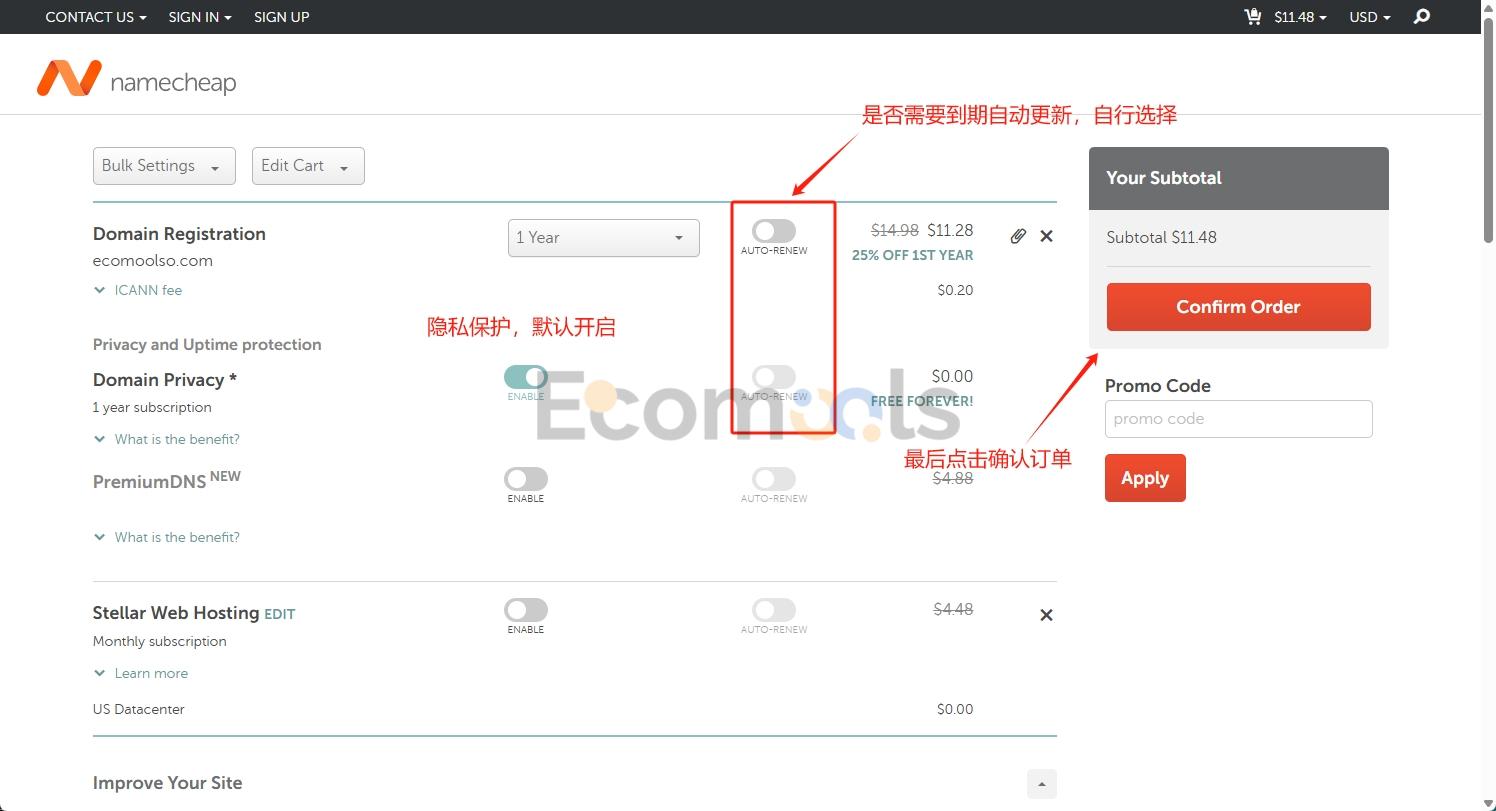Expand PremiumDNS 'What is the benefit?'
Screen dimensions: 1496x811
[167, 537]
